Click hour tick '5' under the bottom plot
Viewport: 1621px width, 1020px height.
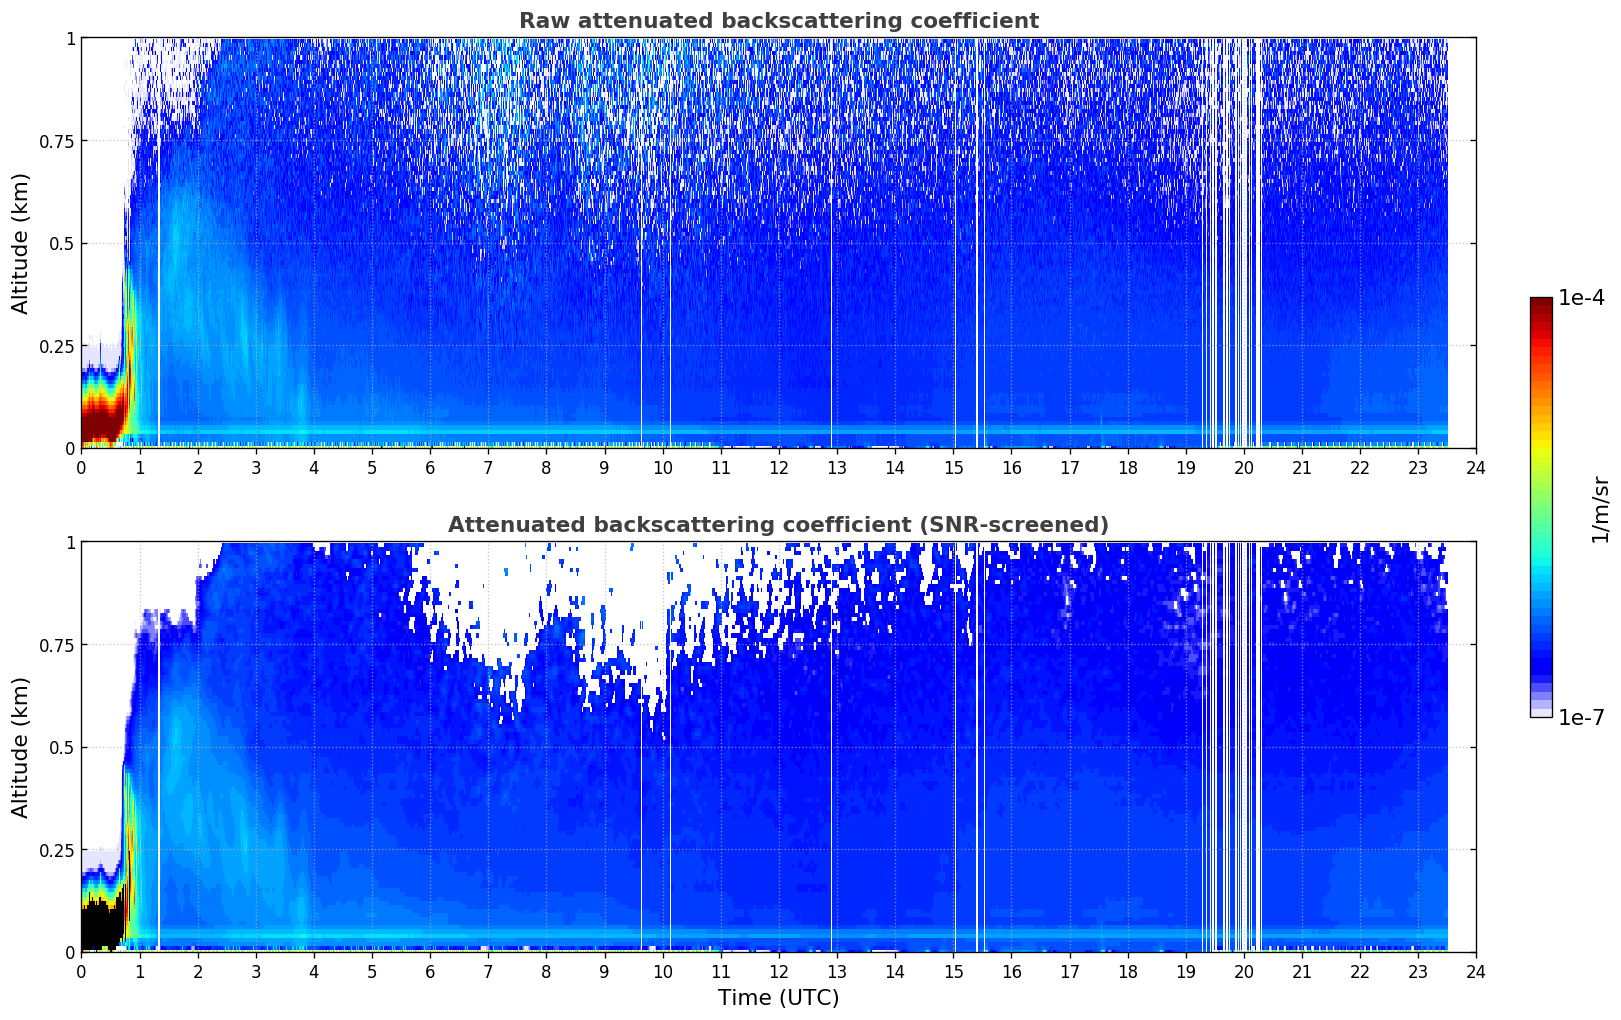coord(372,971)
